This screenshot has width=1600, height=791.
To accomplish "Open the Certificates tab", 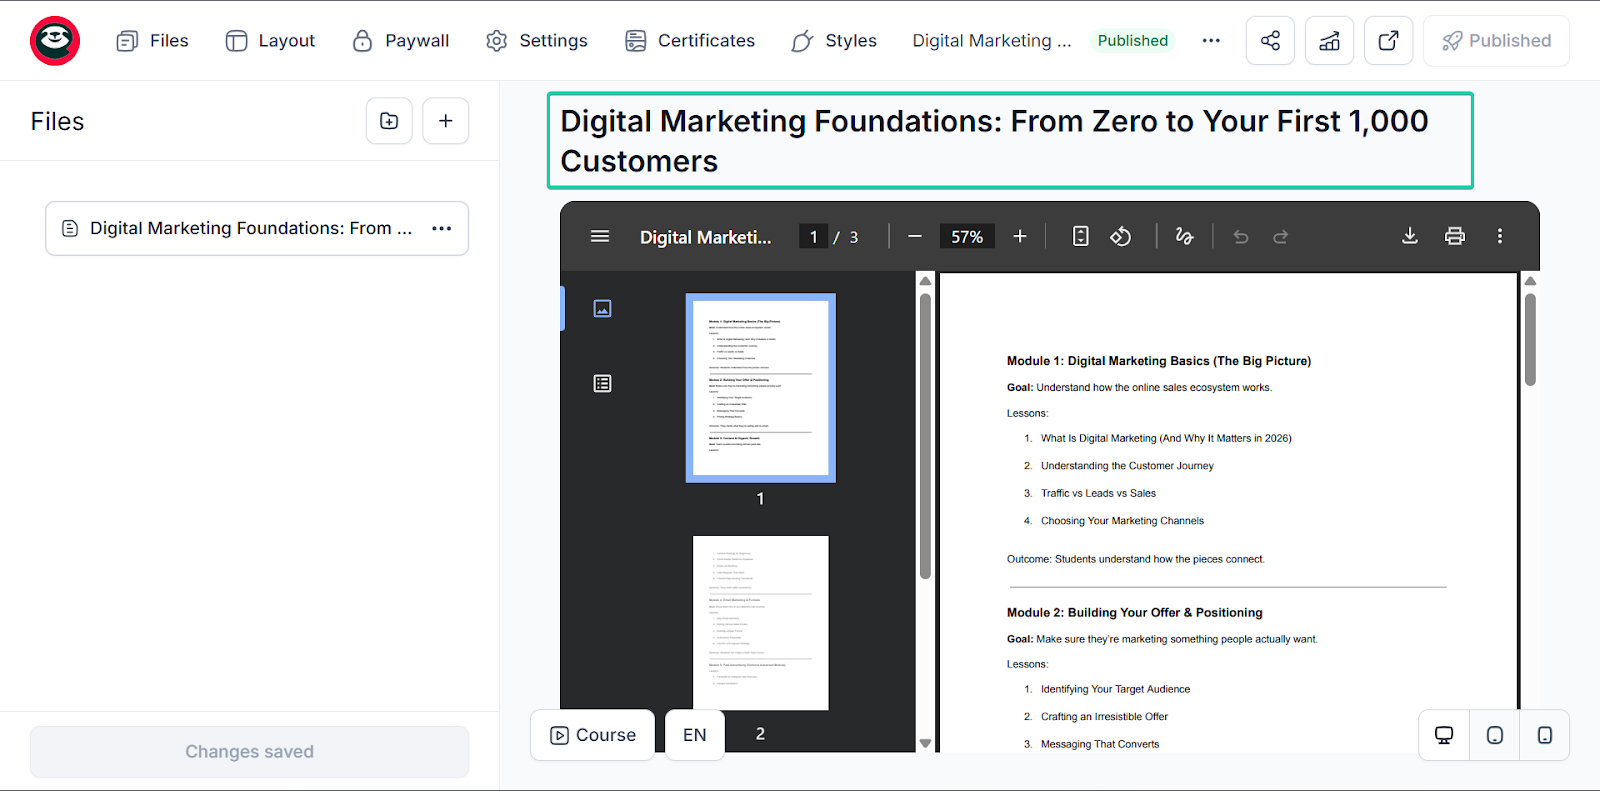I will (690, 41).
